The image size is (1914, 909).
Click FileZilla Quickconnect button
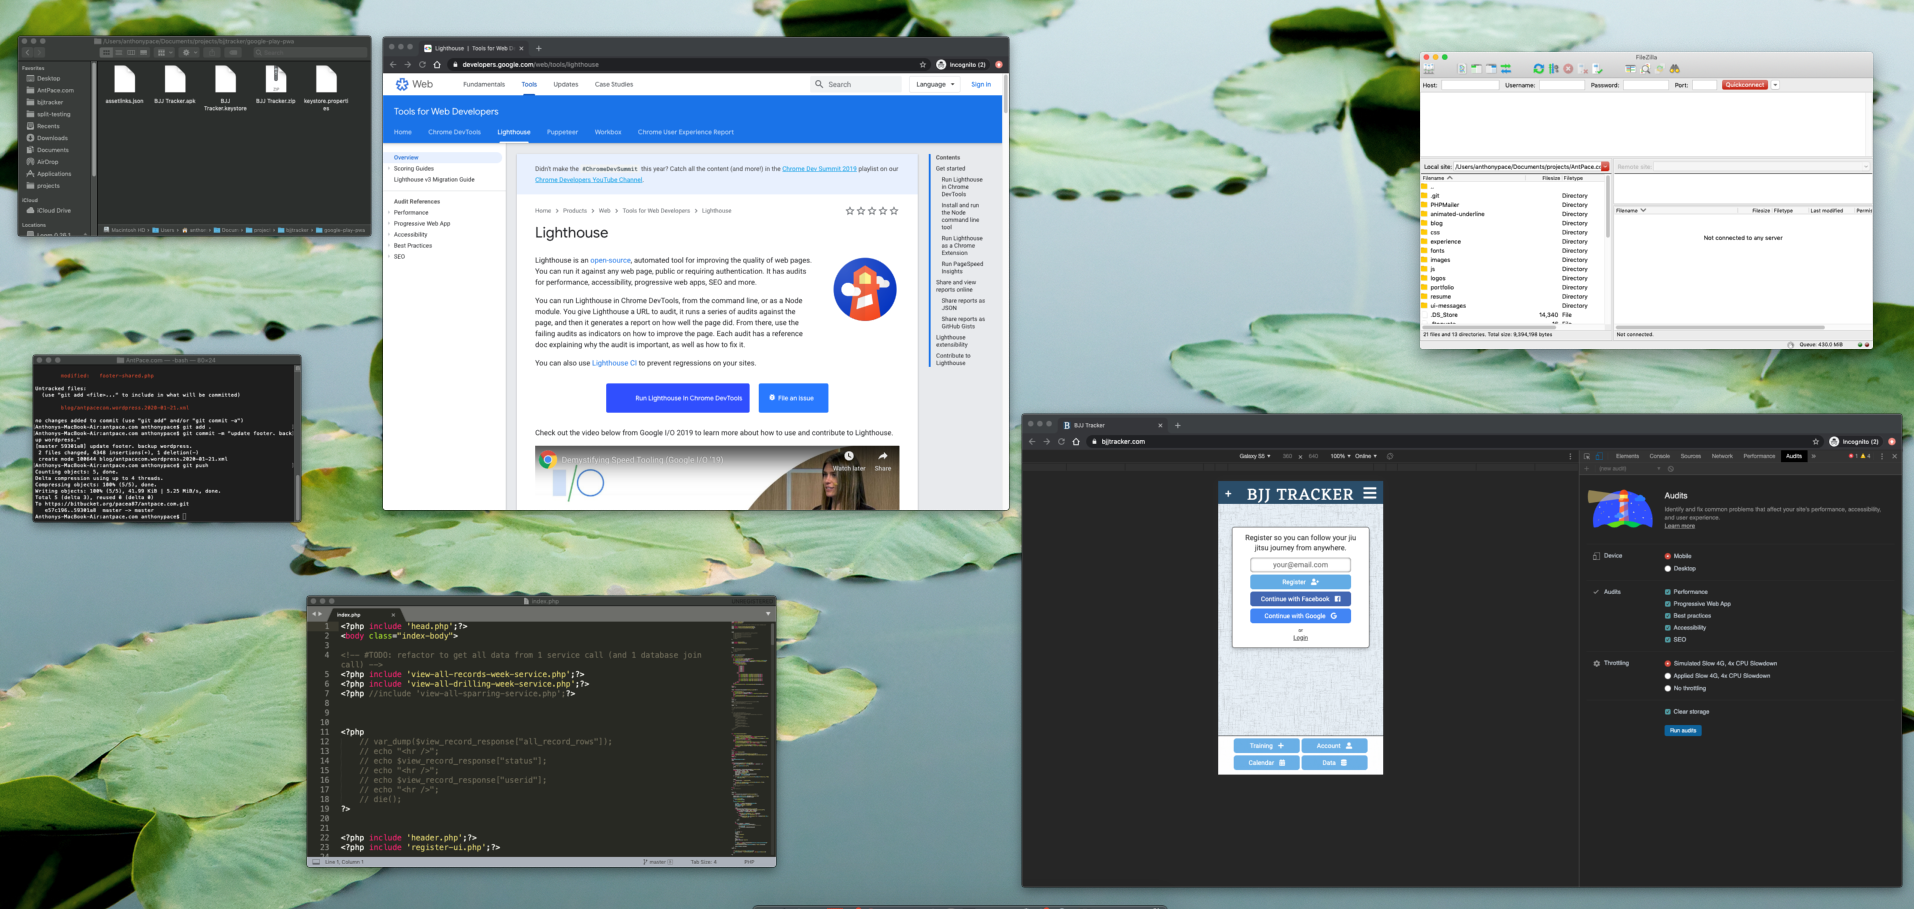[1745, 85]
